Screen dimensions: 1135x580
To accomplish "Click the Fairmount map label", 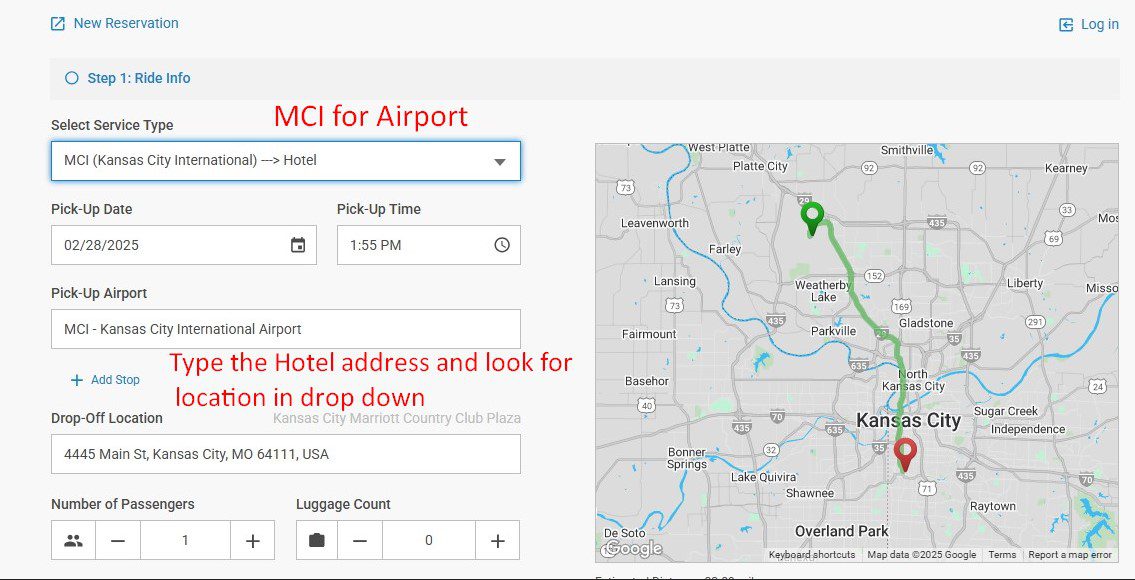I will [x=649, y=335].
